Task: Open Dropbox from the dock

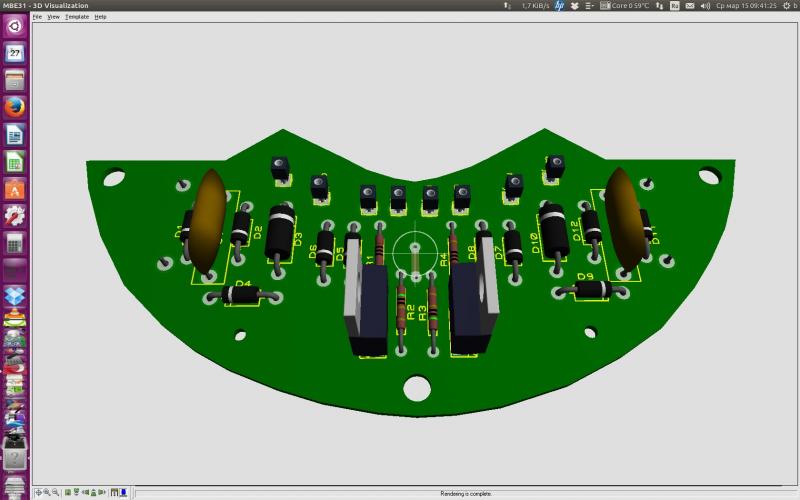Action: (x=15, y=296)
